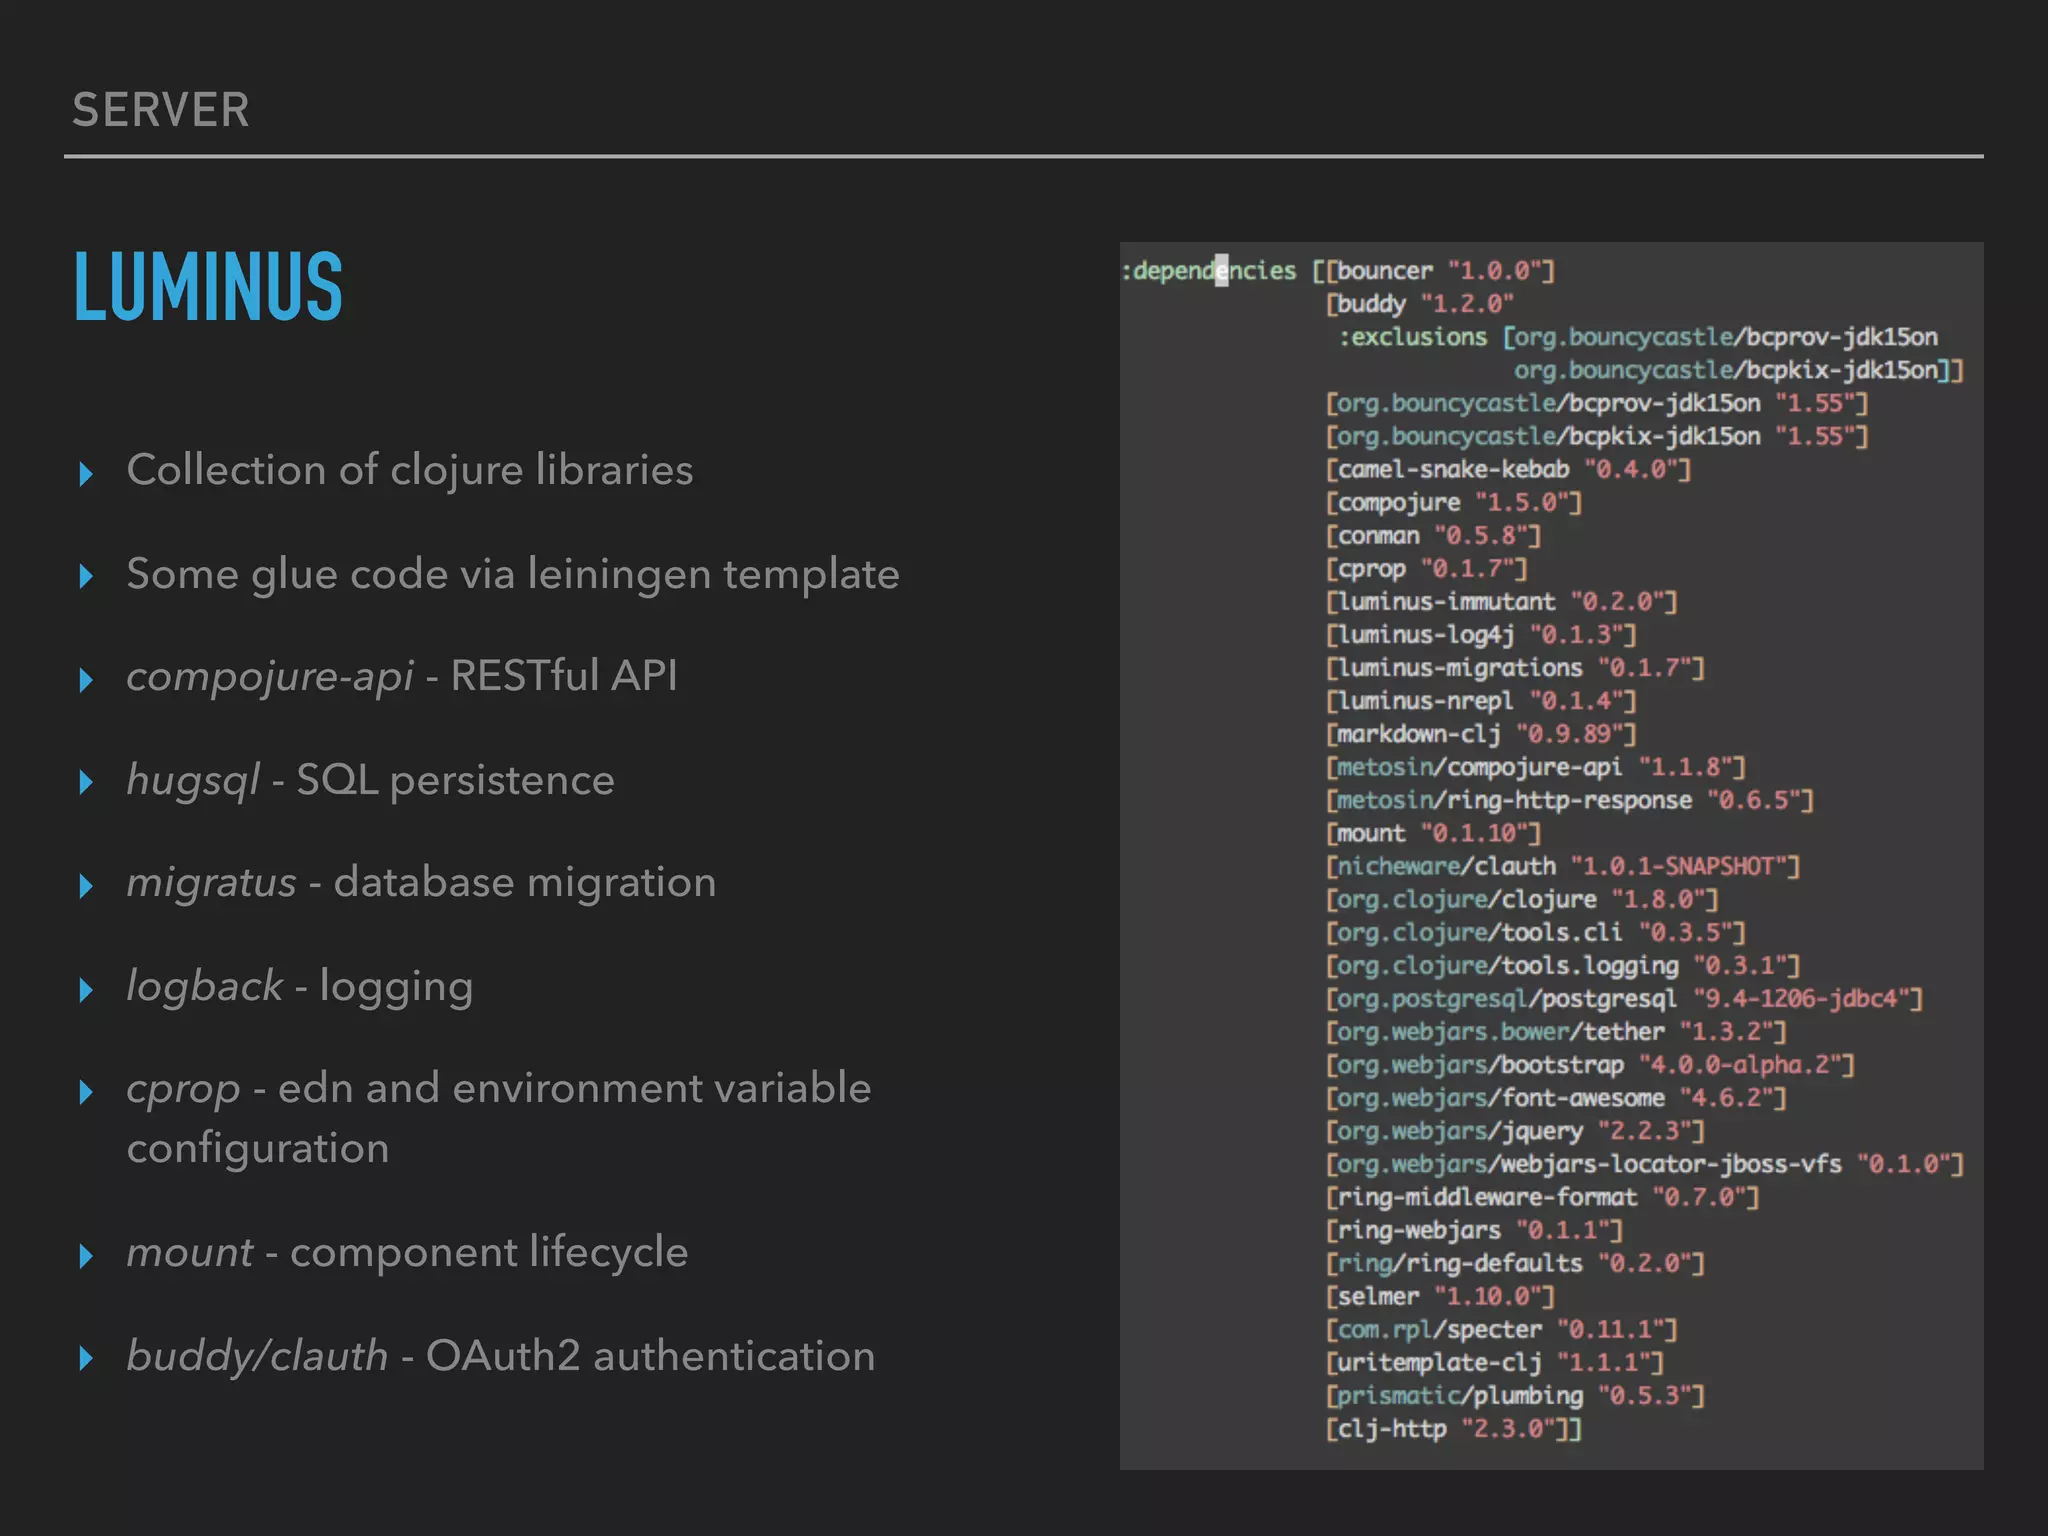Click prismatic/plumbing "0.5.3" line
The height and width of the screenshot is (1536, 2048).
1515,1395
